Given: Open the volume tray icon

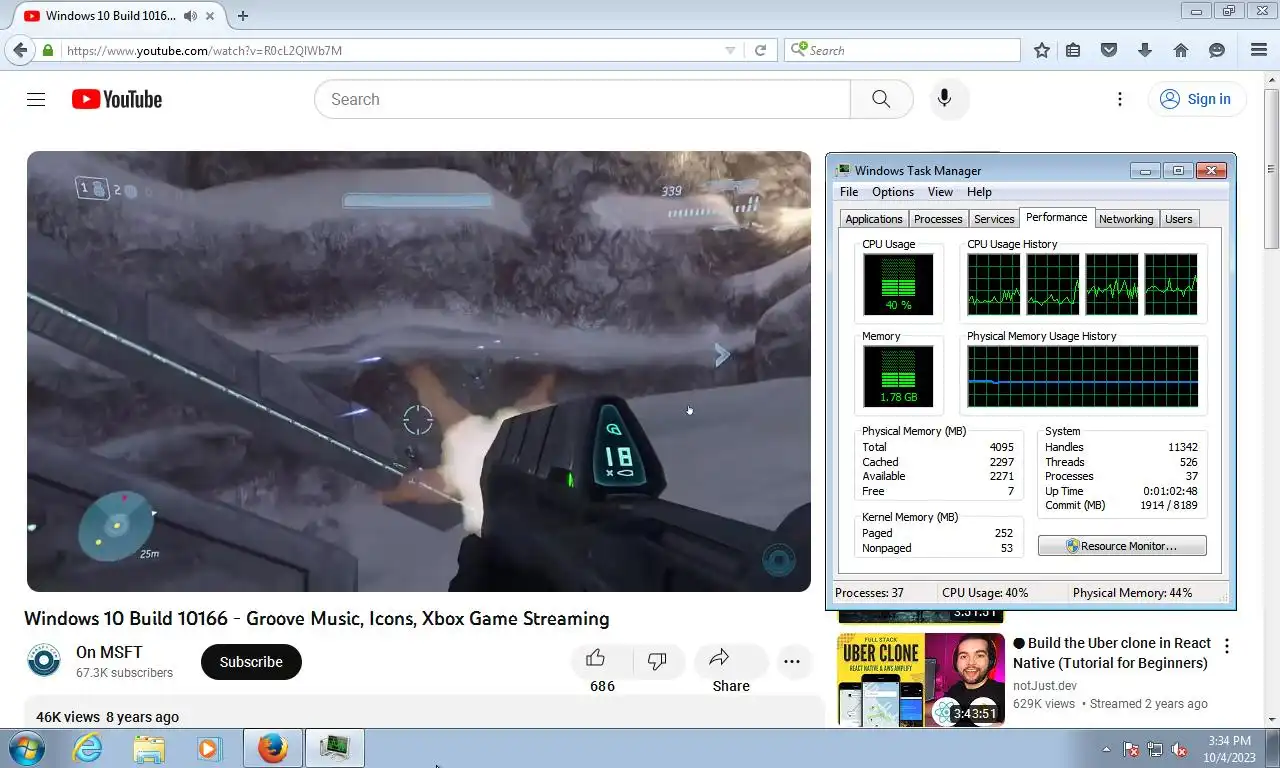Looking at the screenshot, I should (x=1179, y=749).
